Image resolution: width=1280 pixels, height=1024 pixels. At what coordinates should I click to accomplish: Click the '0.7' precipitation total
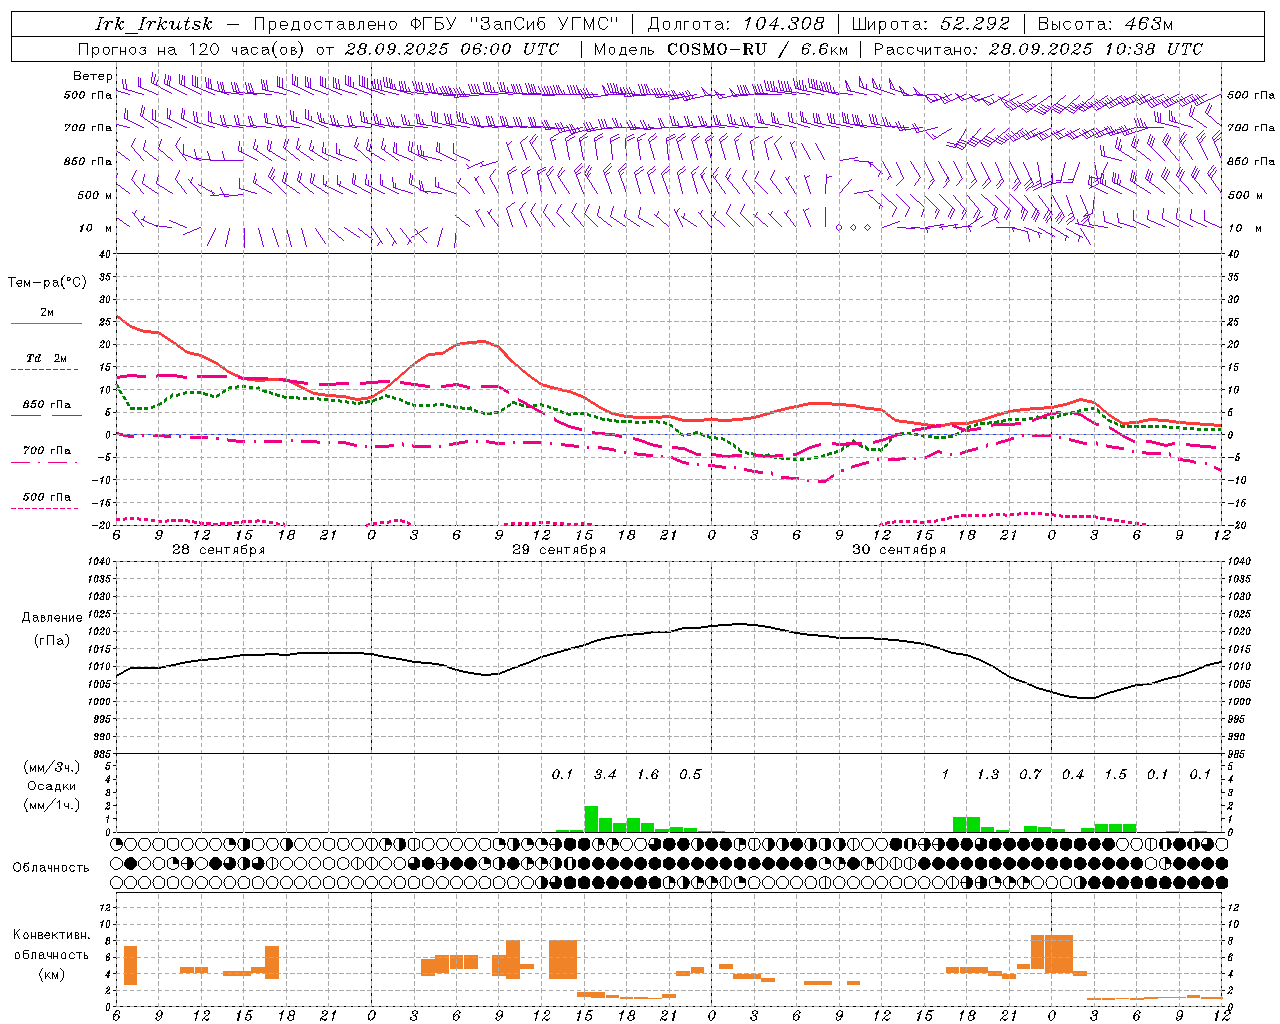point(1030,775)
